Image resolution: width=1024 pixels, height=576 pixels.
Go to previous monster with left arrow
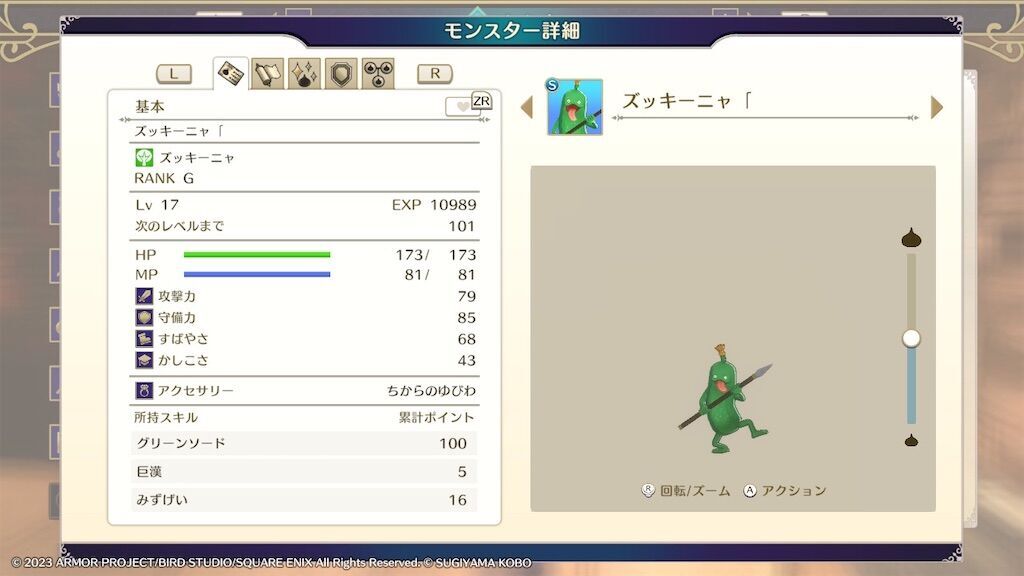click(527, 107)
